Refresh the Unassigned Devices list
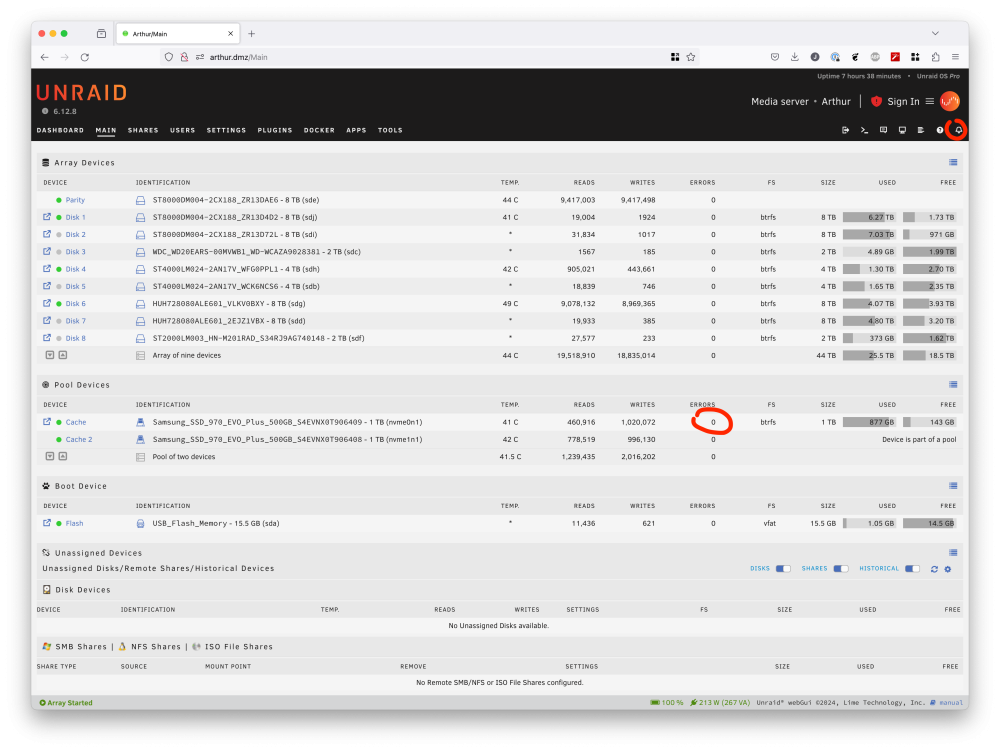Screen dimensions: 1000x751 (x=934, y=569)
